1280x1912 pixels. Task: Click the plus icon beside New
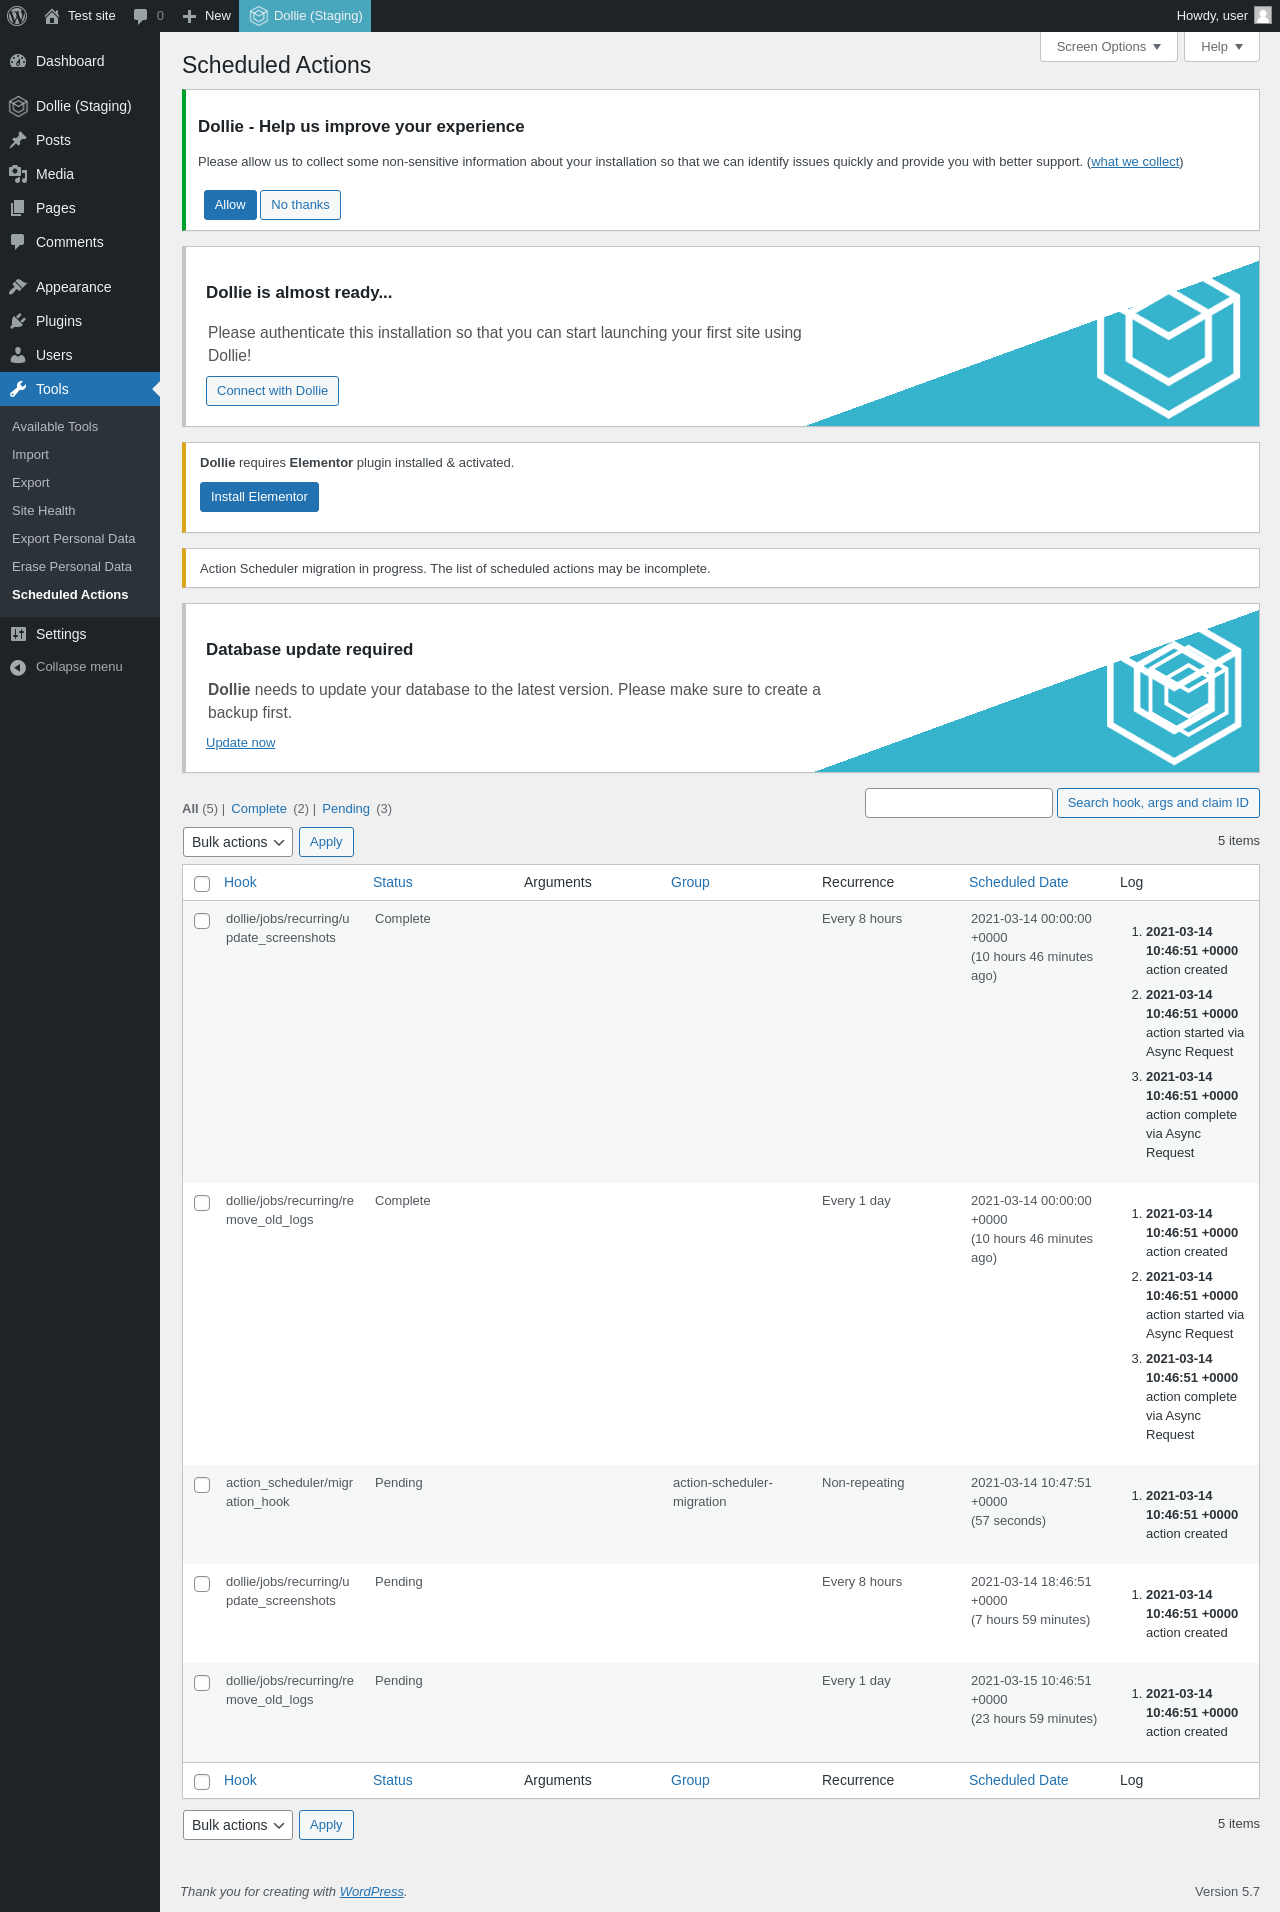[189, 16]
